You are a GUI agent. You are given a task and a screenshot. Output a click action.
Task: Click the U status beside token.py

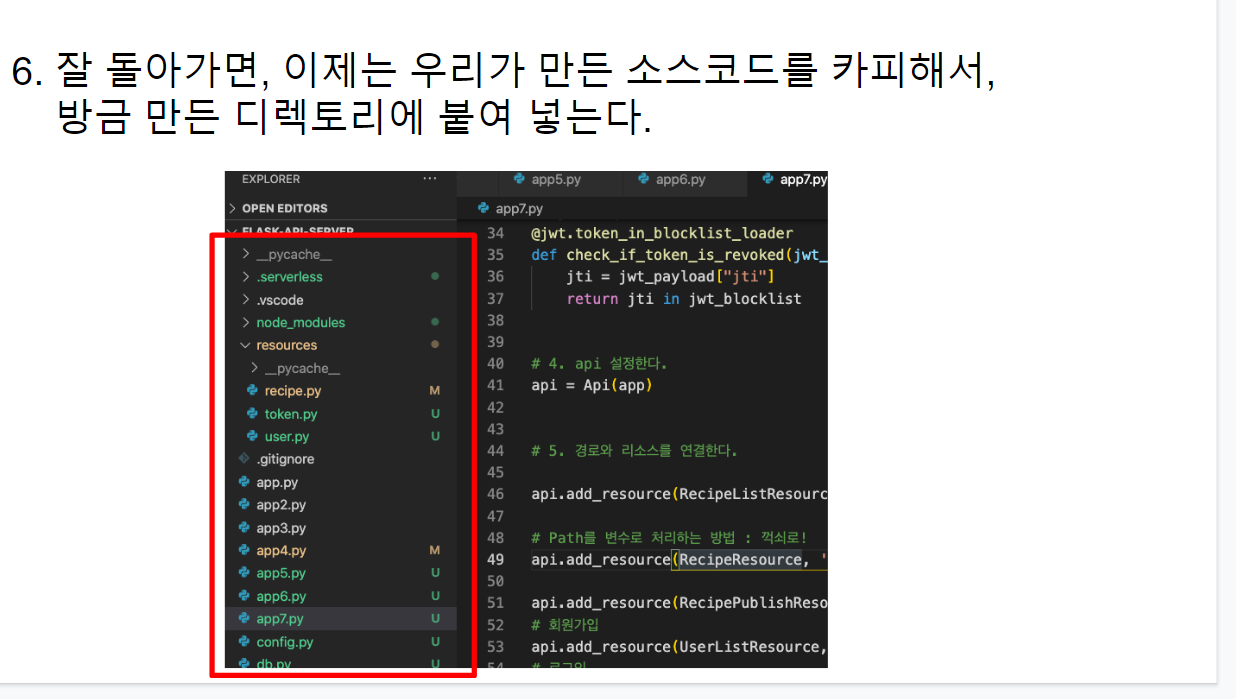(435, 414)
